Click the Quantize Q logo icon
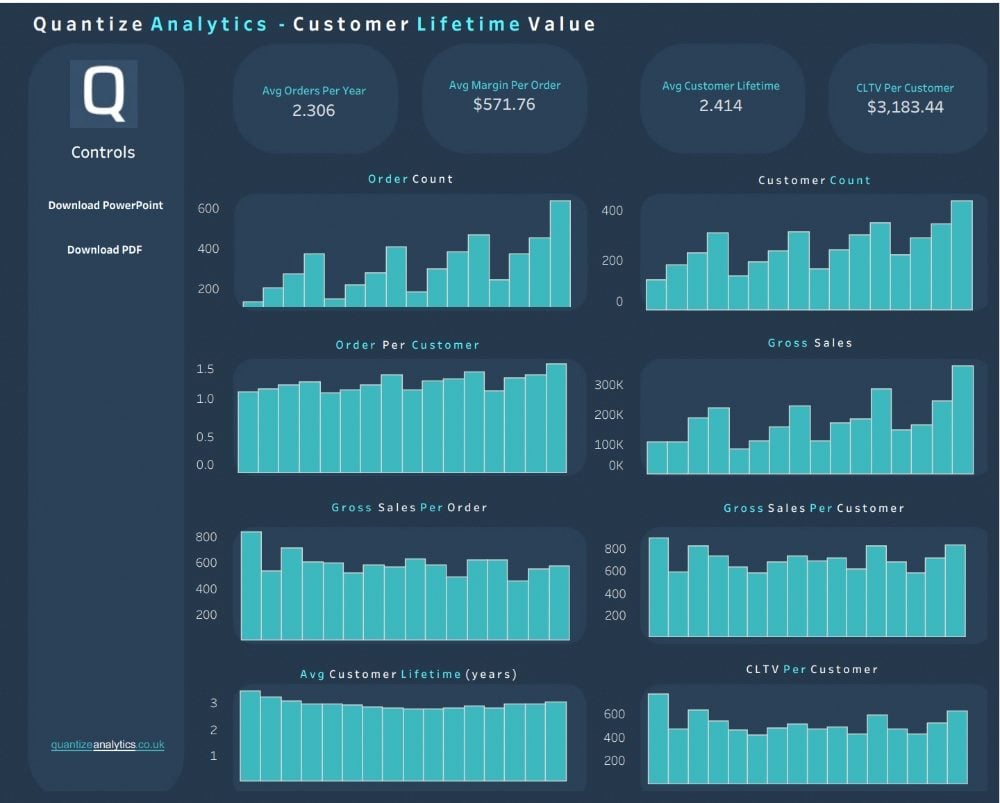 tap(103, 94)
